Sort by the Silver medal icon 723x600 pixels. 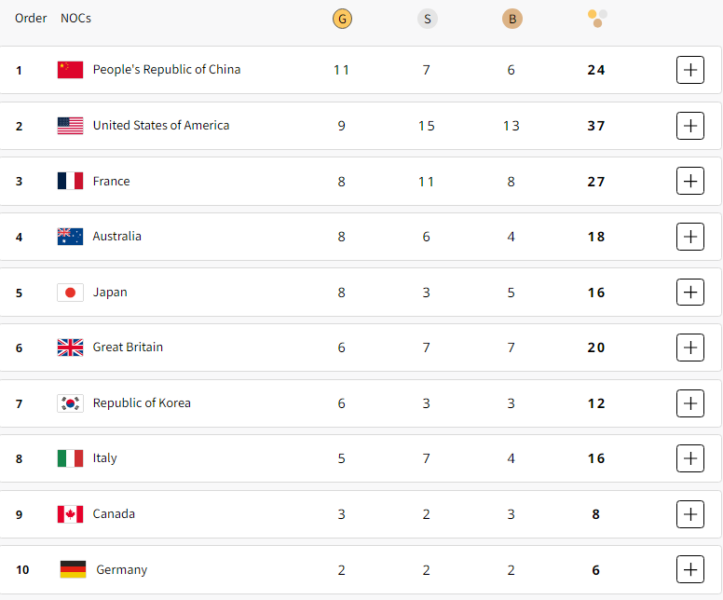[x=427, y=19]
